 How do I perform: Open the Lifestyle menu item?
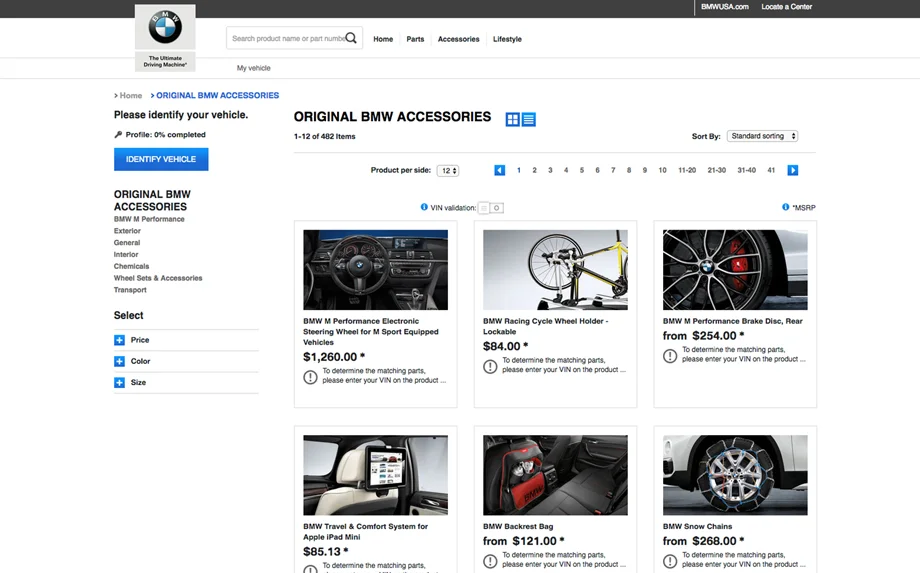pos(507,39)
